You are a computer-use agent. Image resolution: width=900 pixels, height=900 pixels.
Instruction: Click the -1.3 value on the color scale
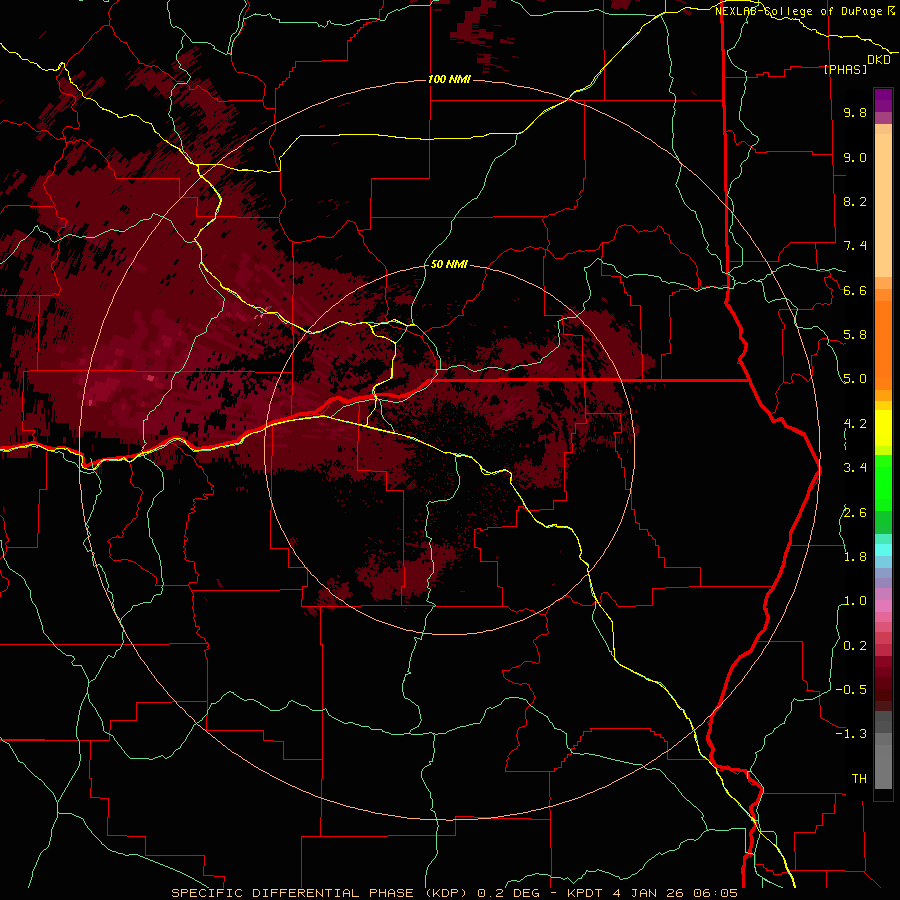pyautogui.click(x=851, y=734)
